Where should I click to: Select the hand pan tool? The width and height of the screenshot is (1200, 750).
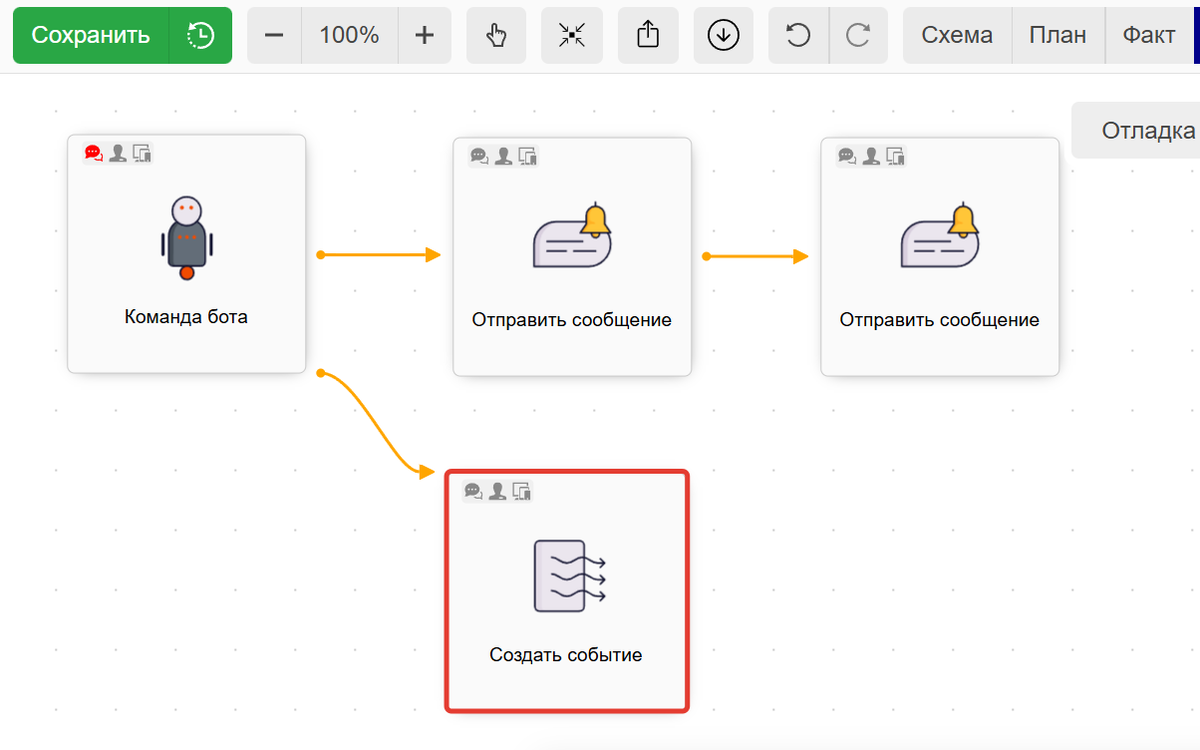click(x=496, y=35)
